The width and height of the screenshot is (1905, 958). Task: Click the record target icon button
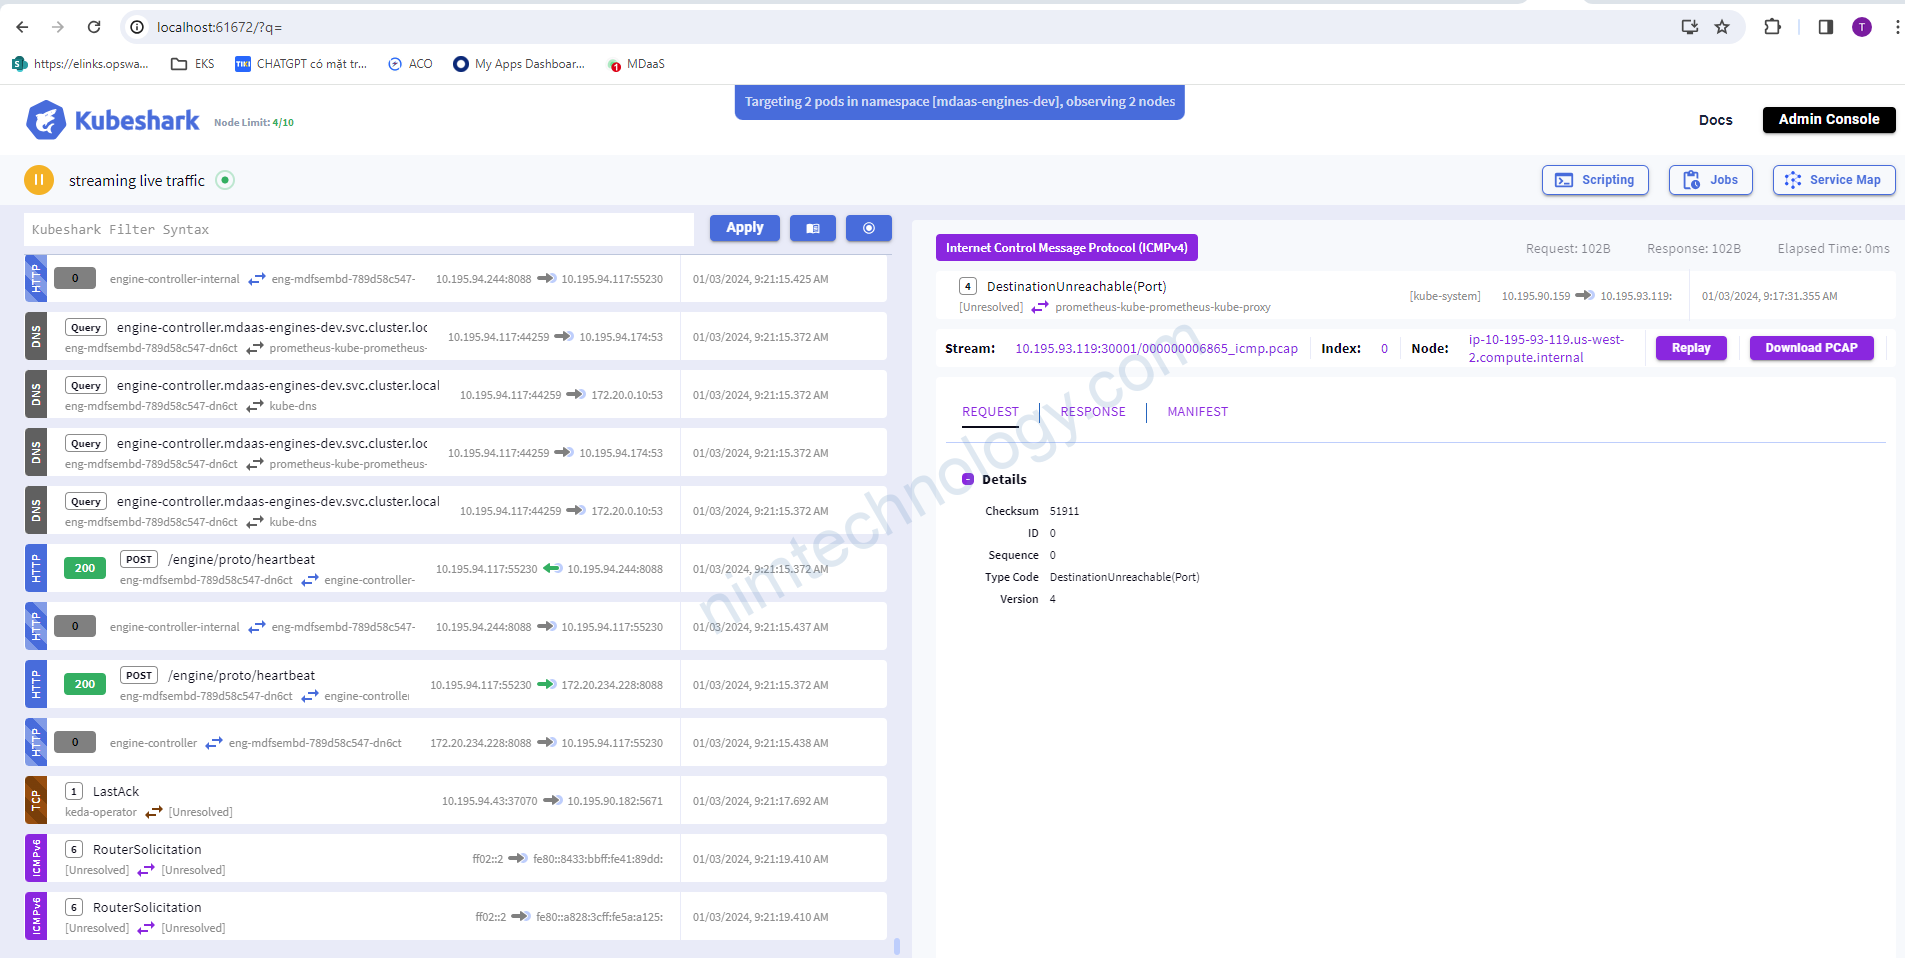(868, 228)
